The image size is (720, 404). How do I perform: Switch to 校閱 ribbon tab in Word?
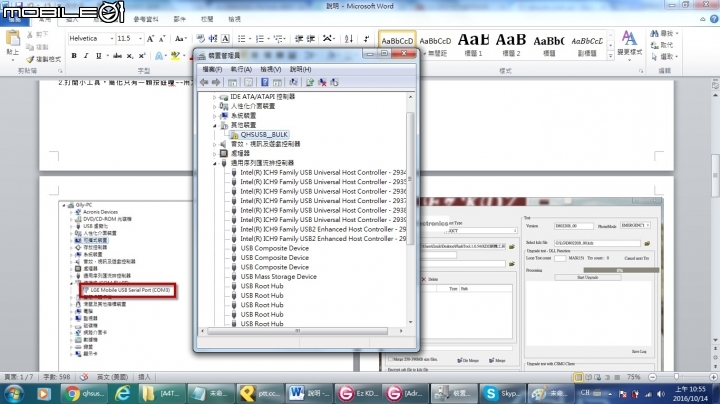coord(207,19)
